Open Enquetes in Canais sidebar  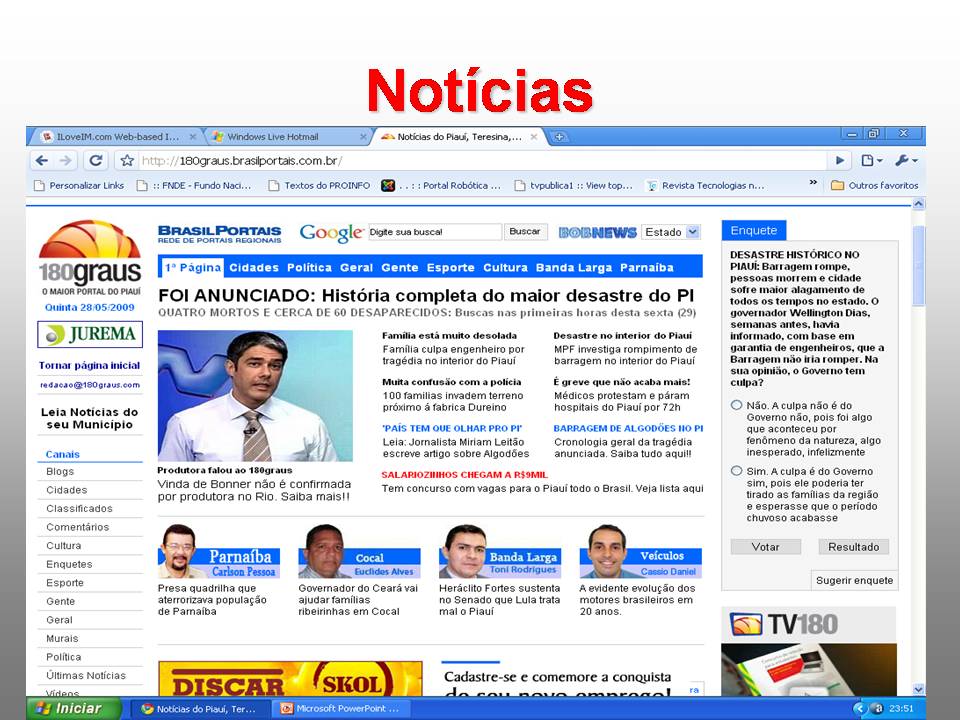[69, 564]
